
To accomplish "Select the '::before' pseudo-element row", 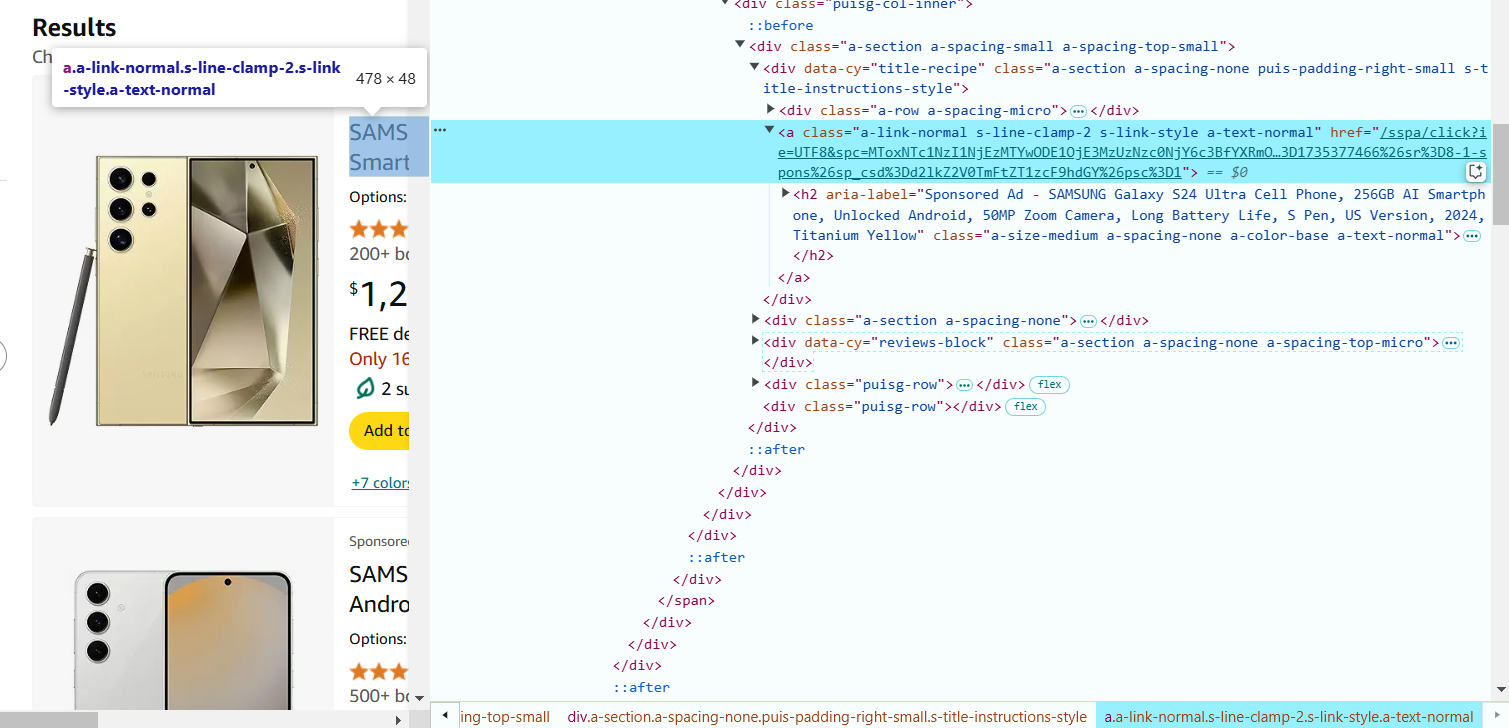I will click(x=780, y=25).
